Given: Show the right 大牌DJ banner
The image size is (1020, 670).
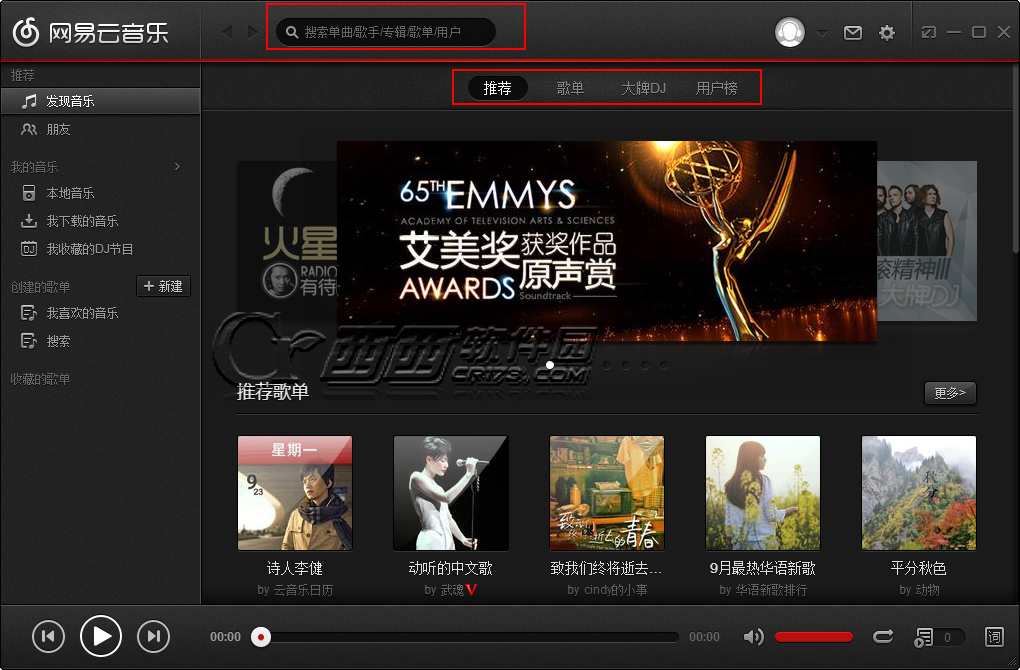Looking at the screenshot, I should pyautogui.click(x=926, y=241).
